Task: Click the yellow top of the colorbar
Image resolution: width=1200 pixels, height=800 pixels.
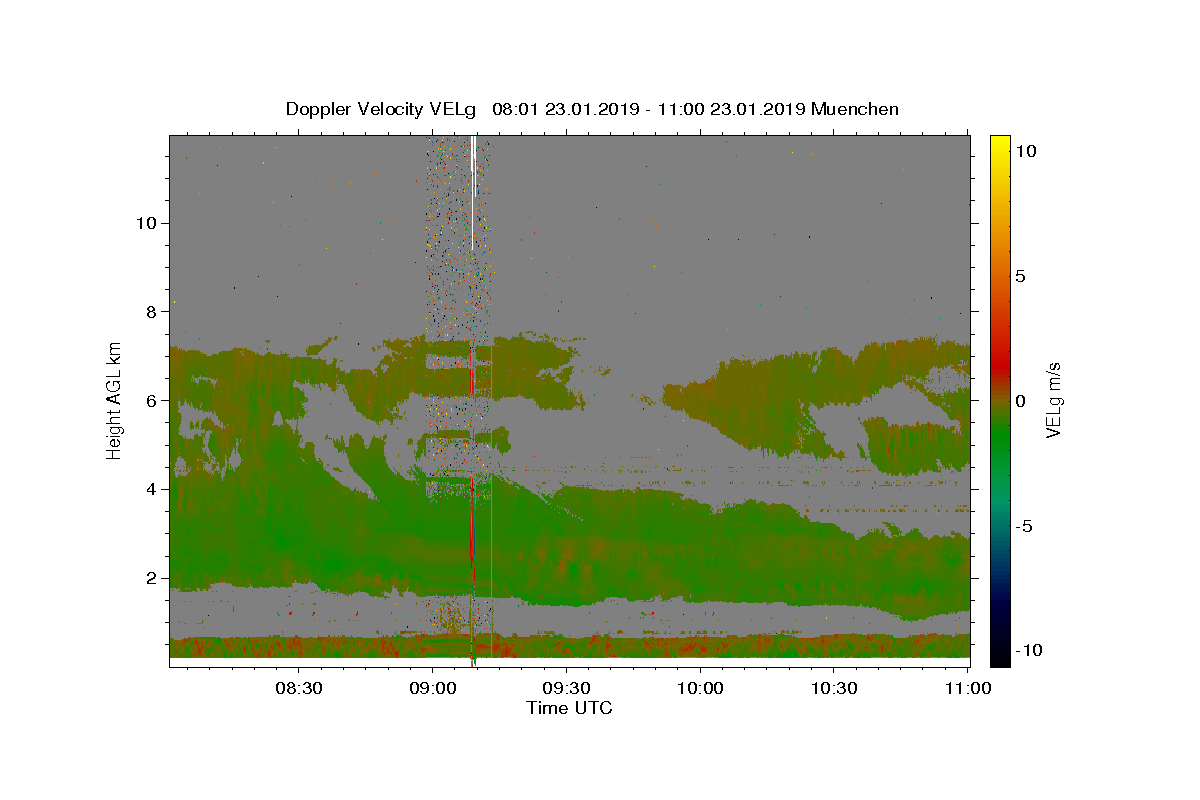Action: pyautogui.click(x=1000, y=143)
